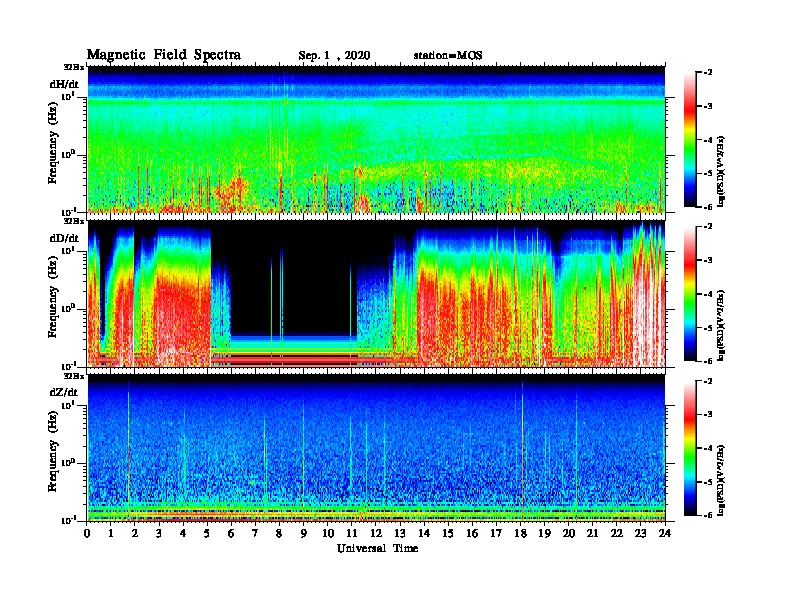Click hour "11" on the Universal Time axis
Viewport: 792px width, 612px height.
coord(352,533)
